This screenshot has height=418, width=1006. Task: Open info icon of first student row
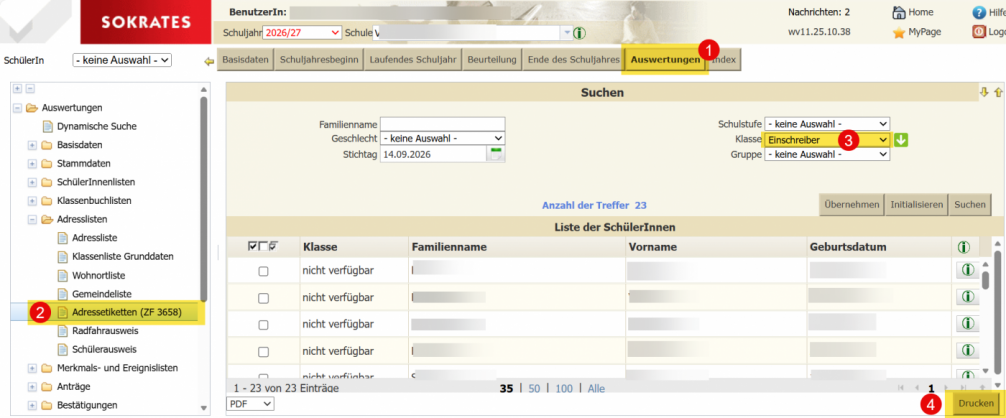968,271
